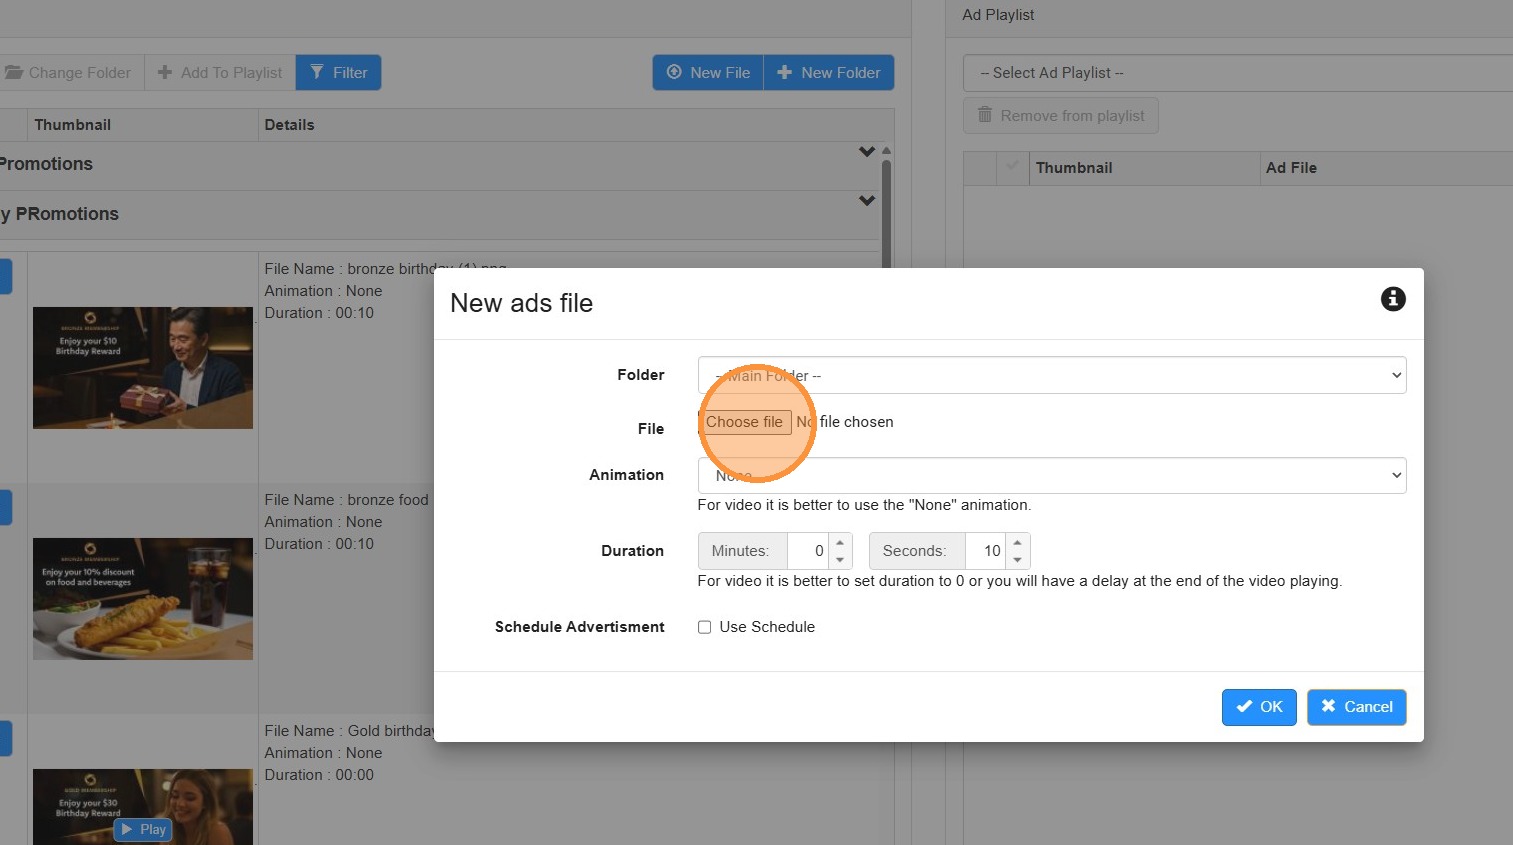
Task: Enable the Use Schedule checkbox
Action: (705, 627)
